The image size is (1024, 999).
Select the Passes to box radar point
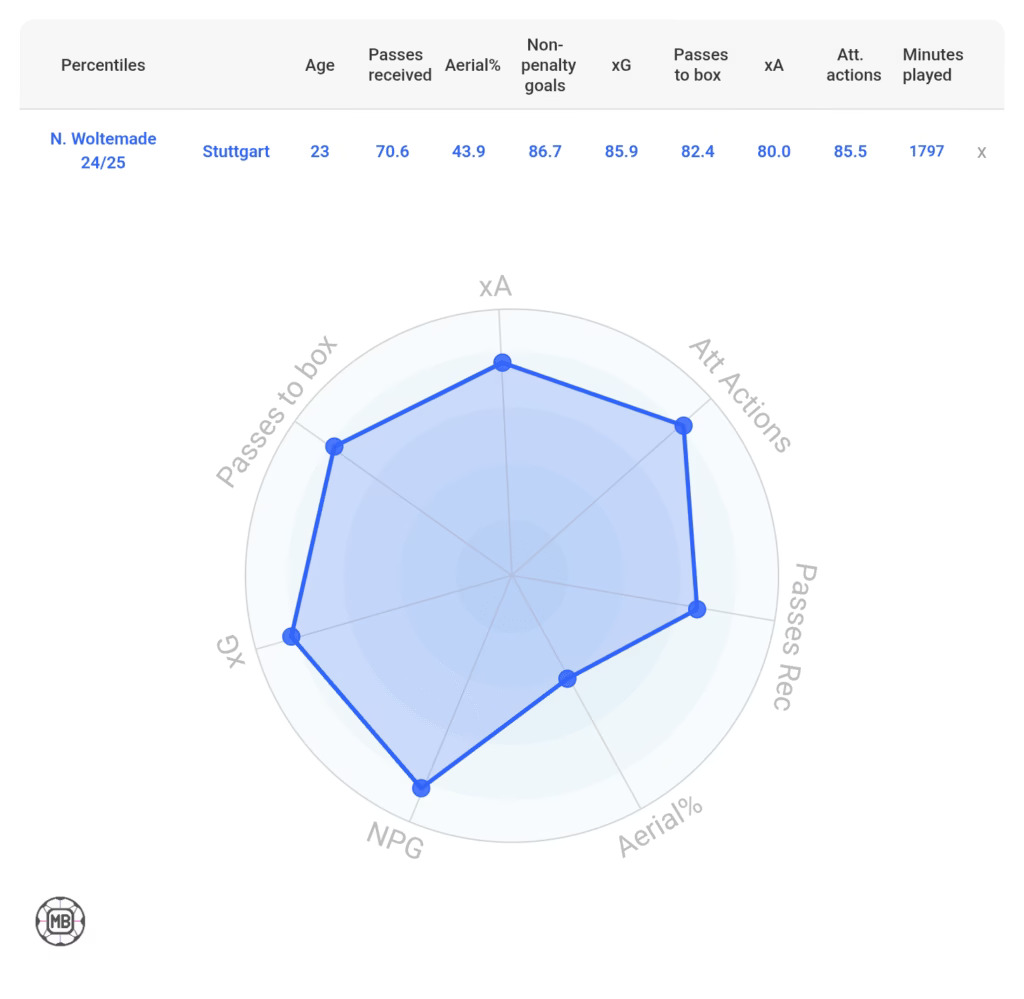tap(334, 447)
